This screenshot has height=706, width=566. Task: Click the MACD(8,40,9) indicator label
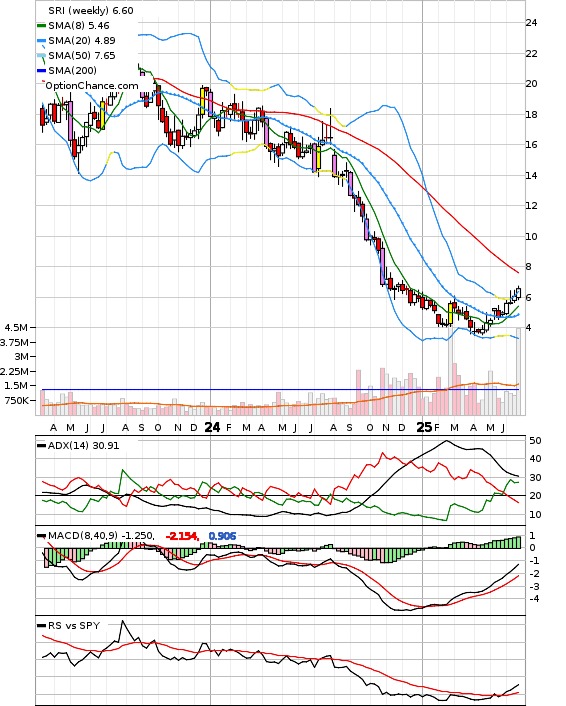(83, 536)
